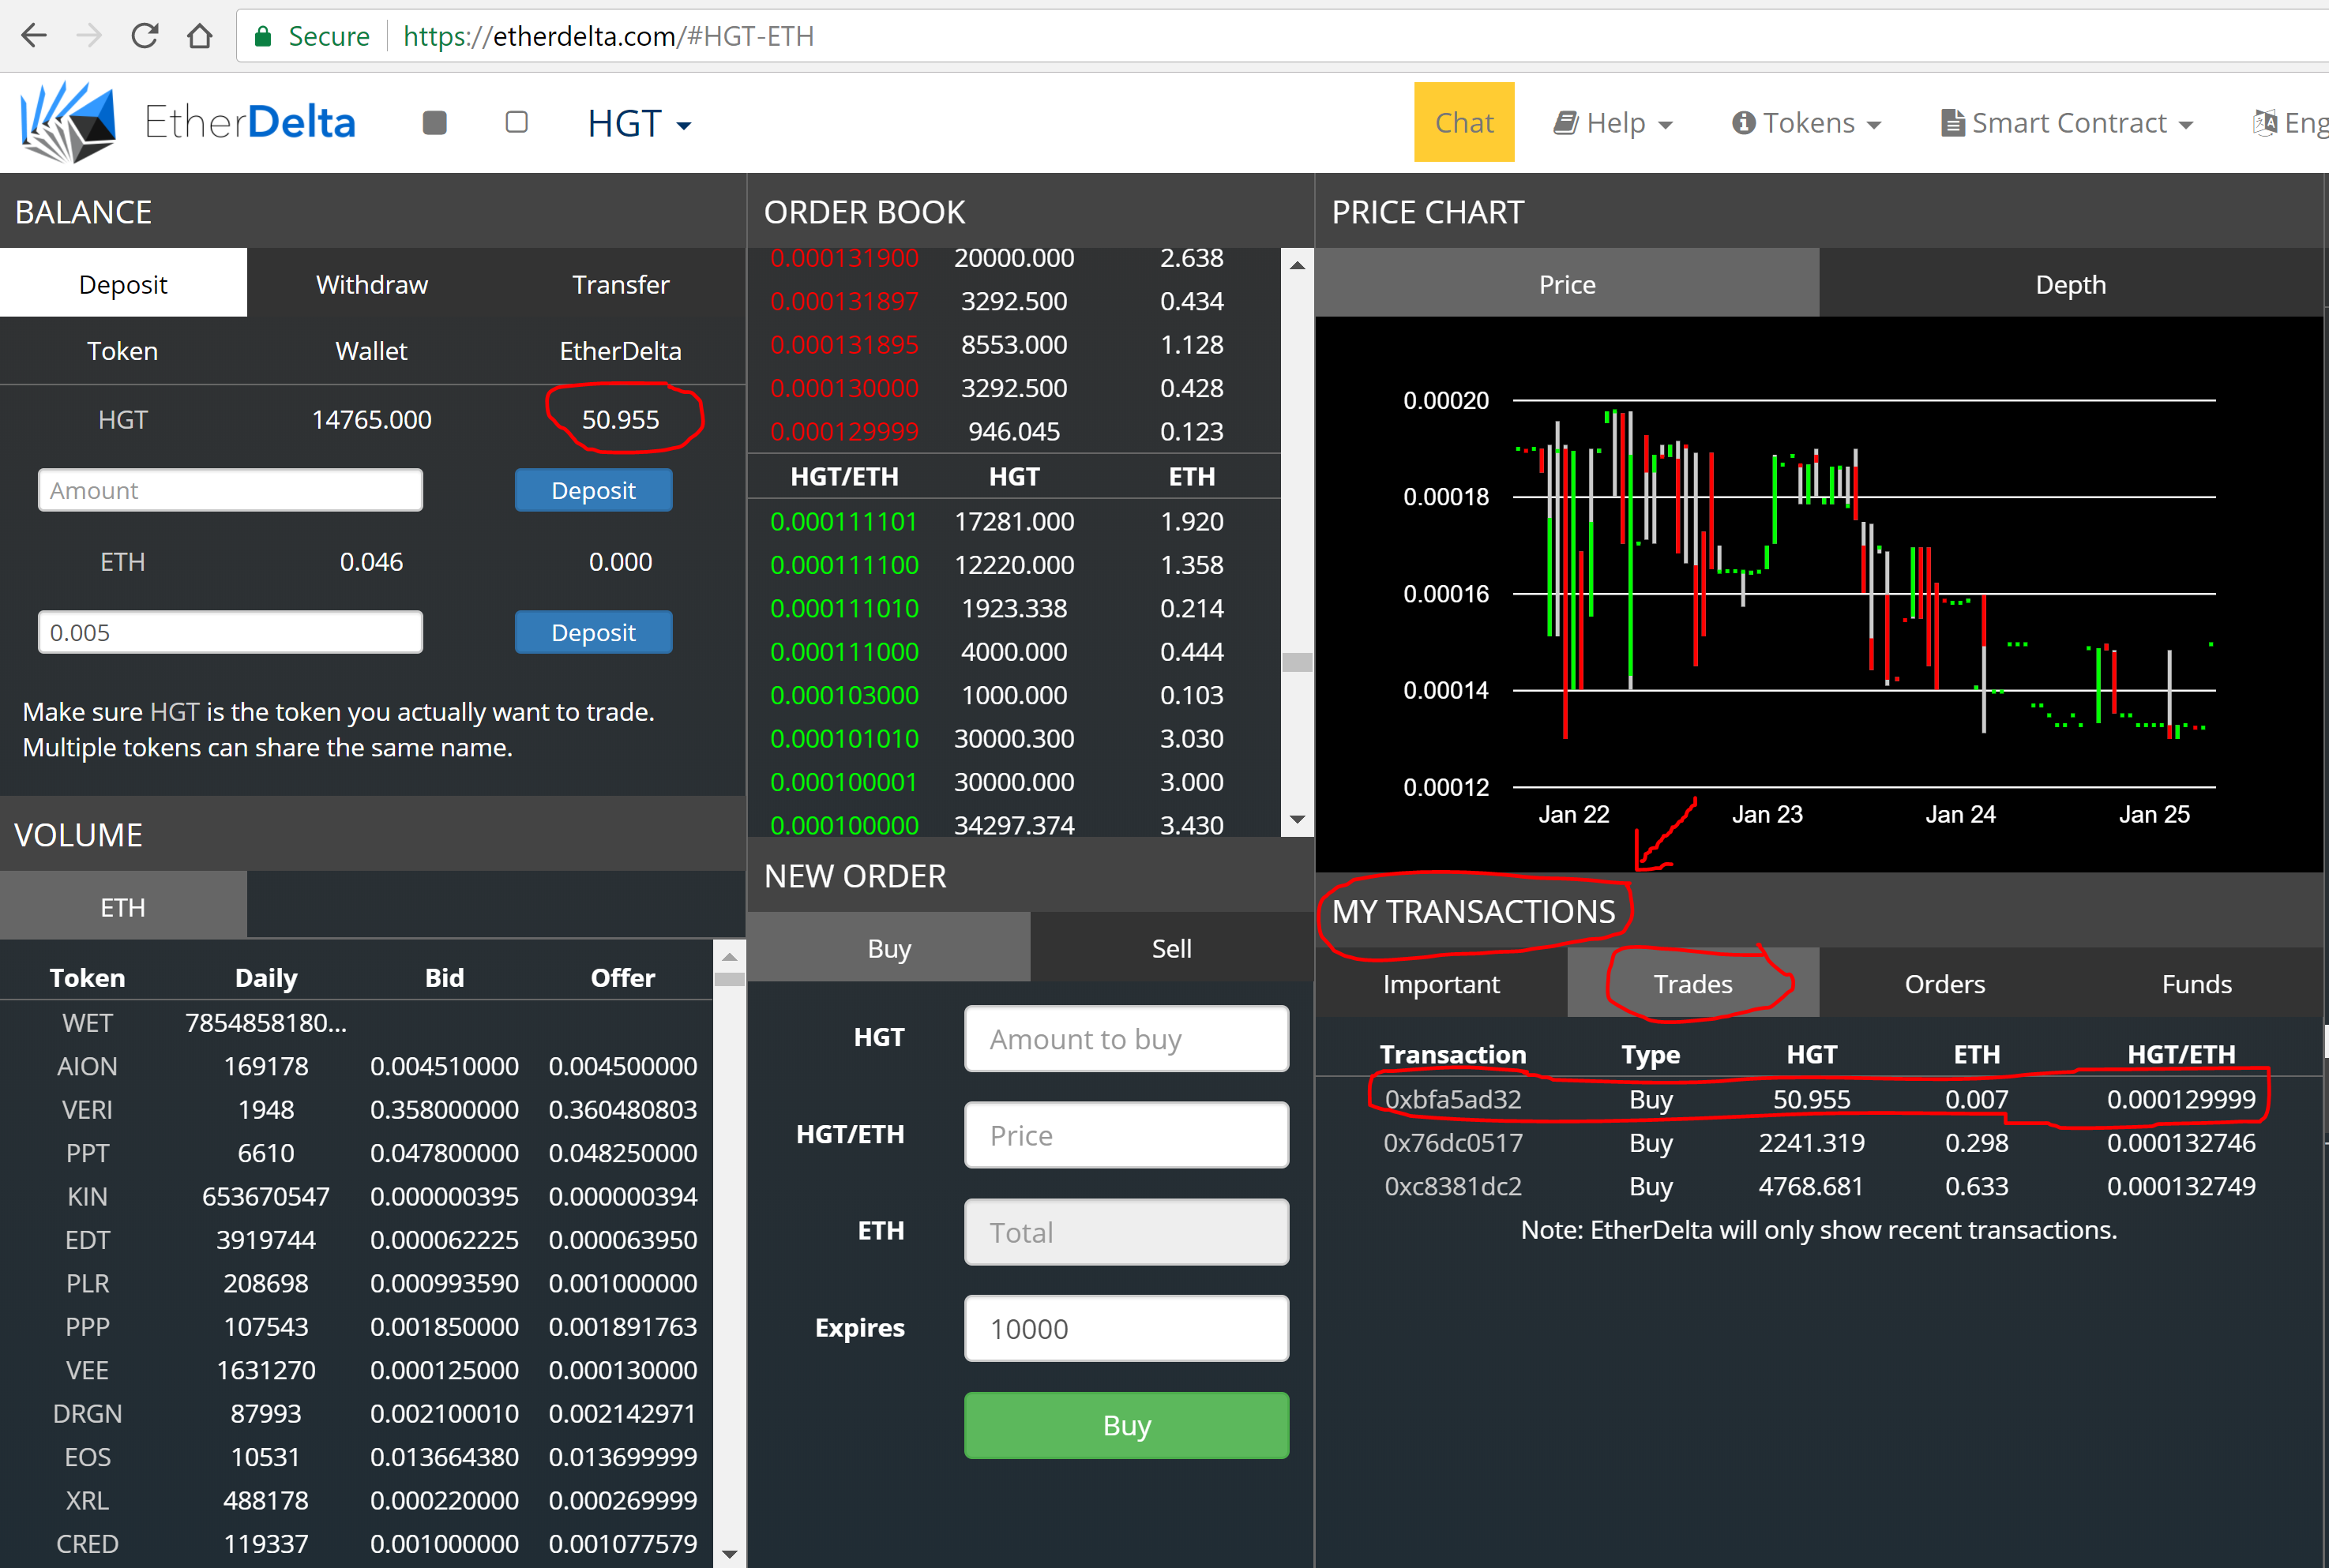Click the browser forward arrow
This screenshot has width=2329, height=1568.
tap(89, 36)
